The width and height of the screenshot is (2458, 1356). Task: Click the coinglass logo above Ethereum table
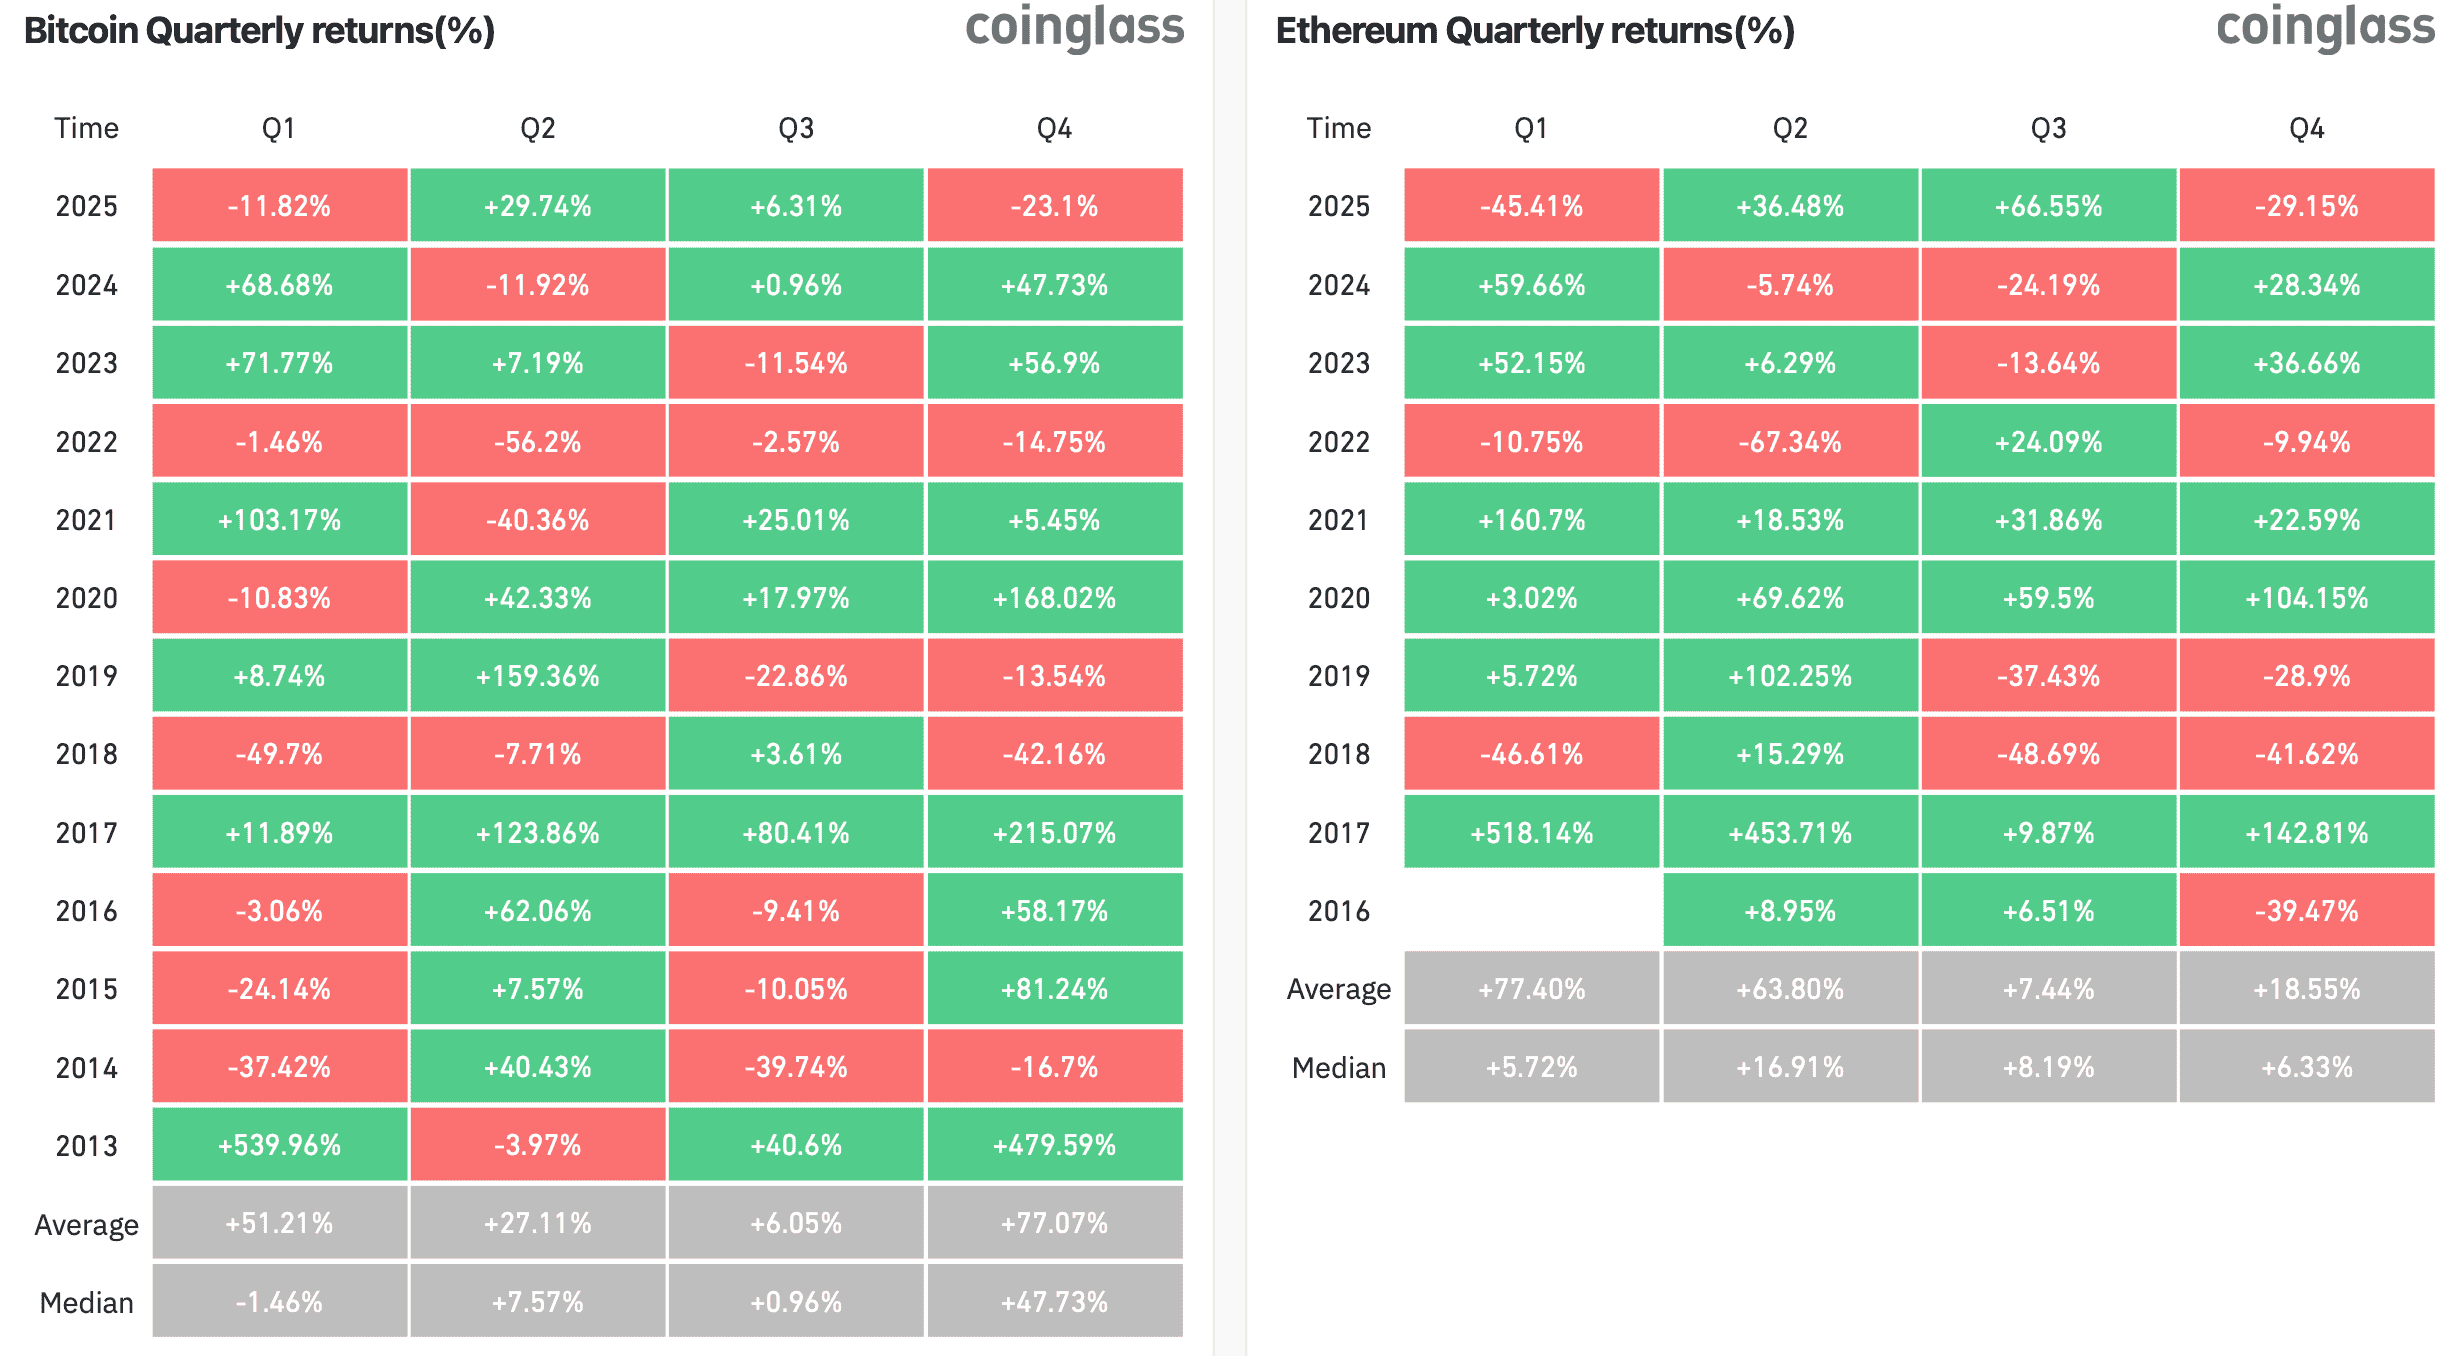pos(2325,28)
